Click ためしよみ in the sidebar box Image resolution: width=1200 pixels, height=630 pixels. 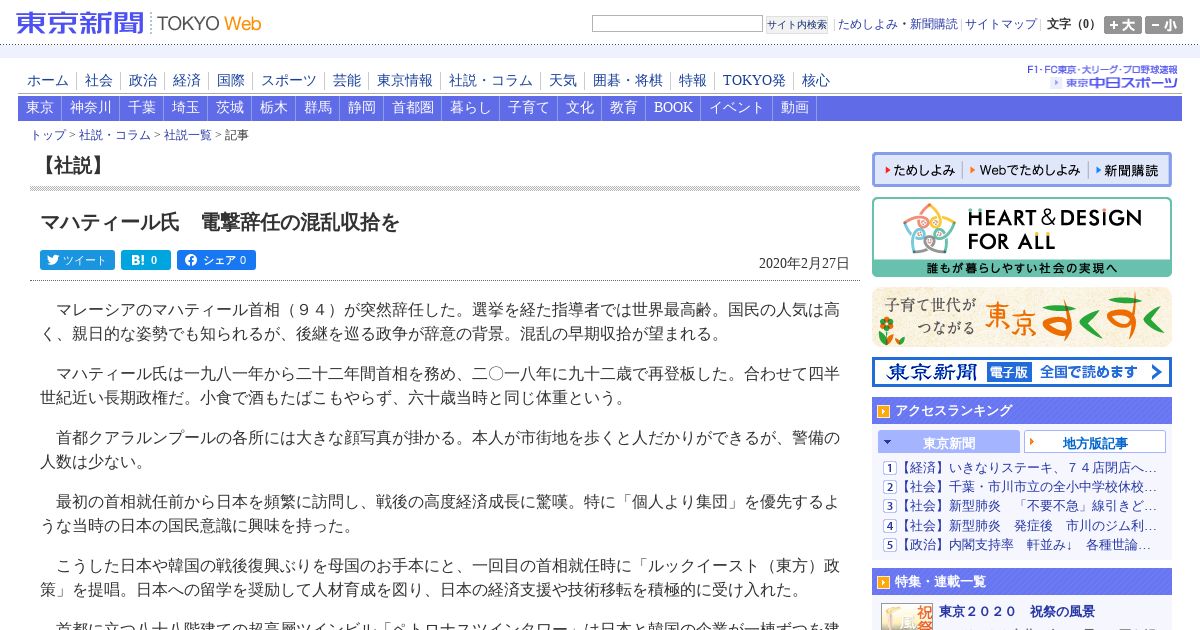(x=920, y=170)
